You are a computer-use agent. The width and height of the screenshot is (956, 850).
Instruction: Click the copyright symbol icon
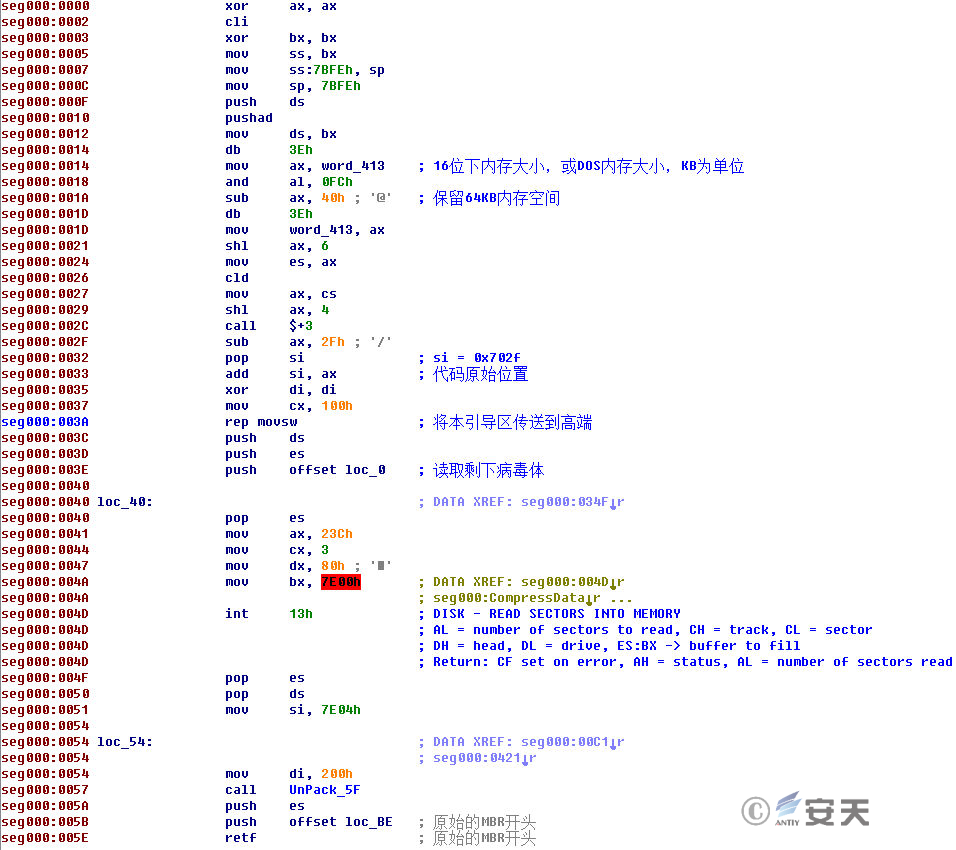click(755, 812)
